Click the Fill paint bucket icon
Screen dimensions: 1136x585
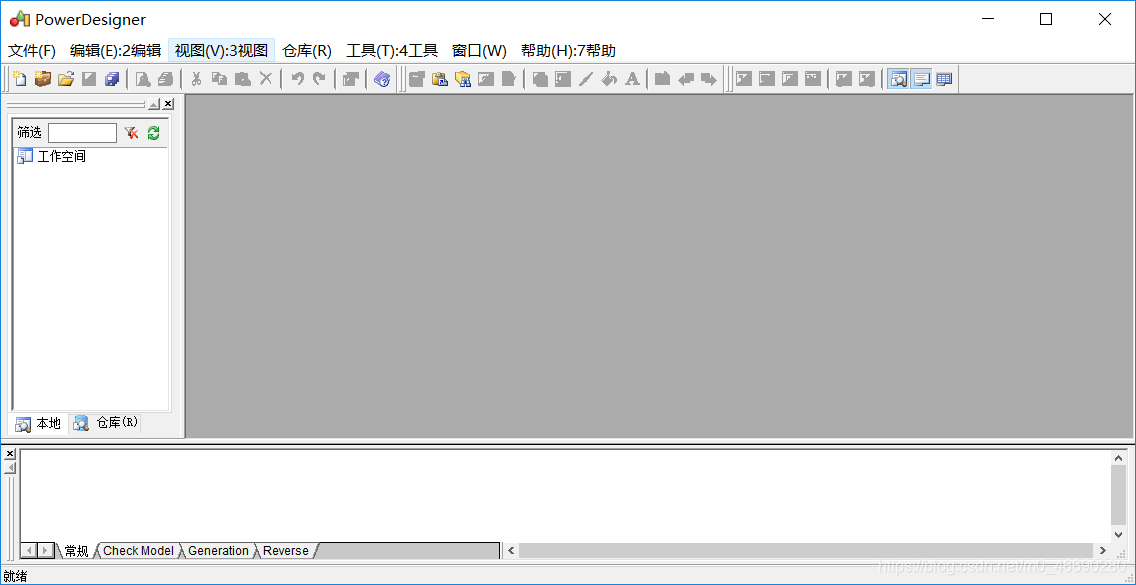(x=609, y=79)
